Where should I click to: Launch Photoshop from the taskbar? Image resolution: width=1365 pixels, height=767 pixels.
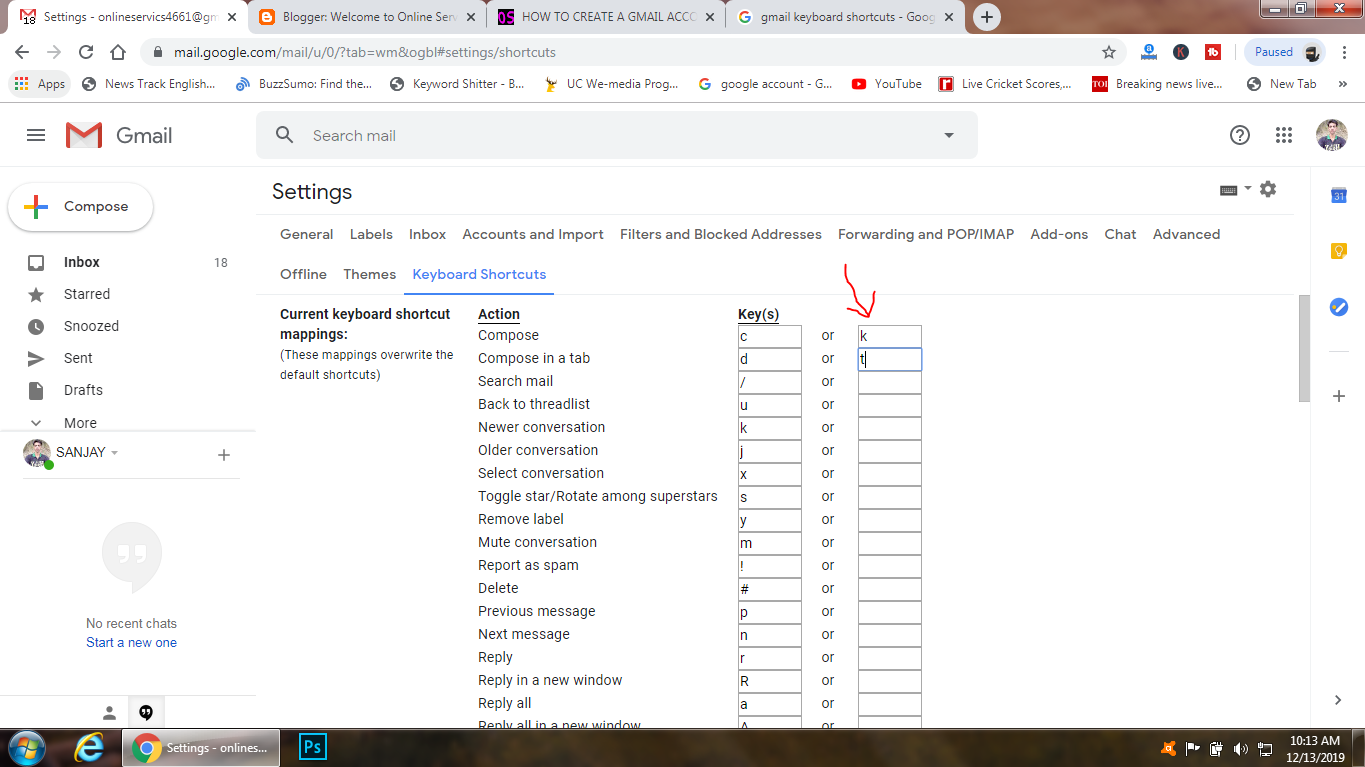pyautogui.click(x=313, y=747)
